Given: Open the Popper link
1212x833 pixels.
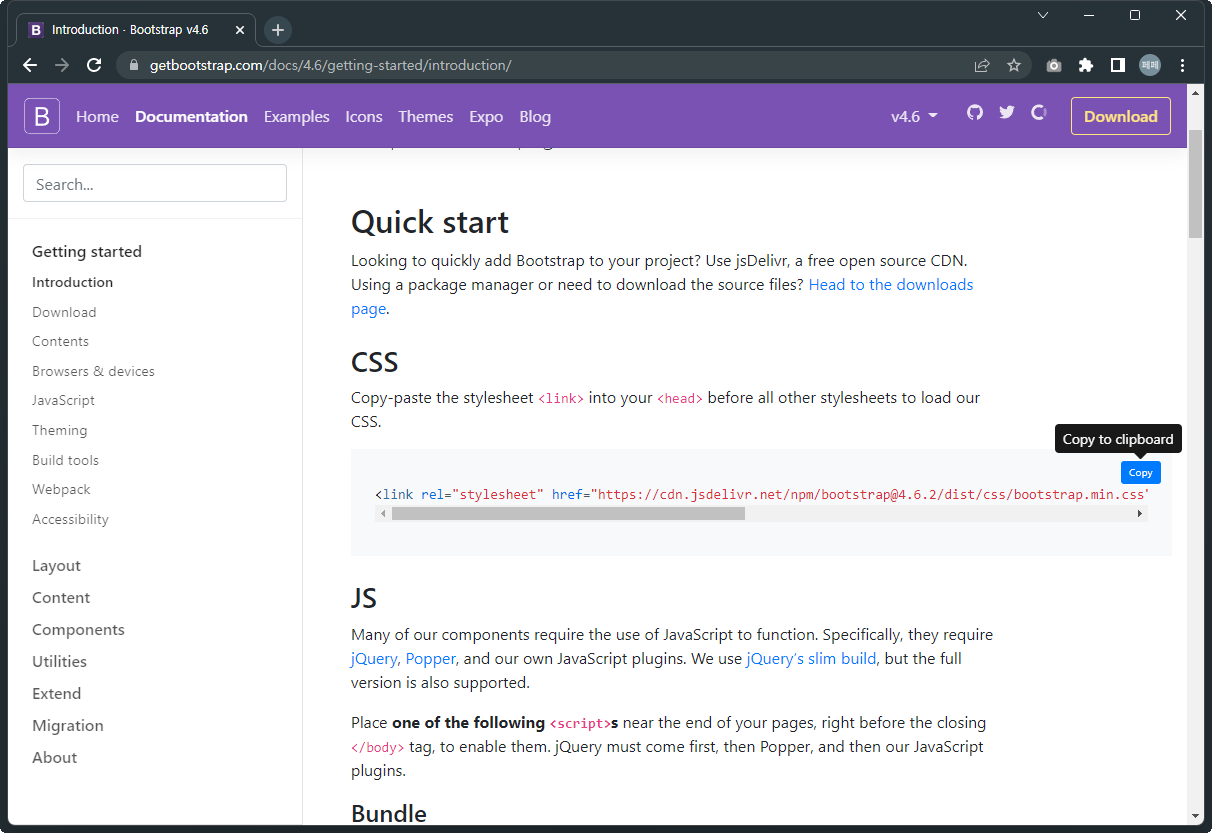Looking at the screenshot, I should point(431,659).
